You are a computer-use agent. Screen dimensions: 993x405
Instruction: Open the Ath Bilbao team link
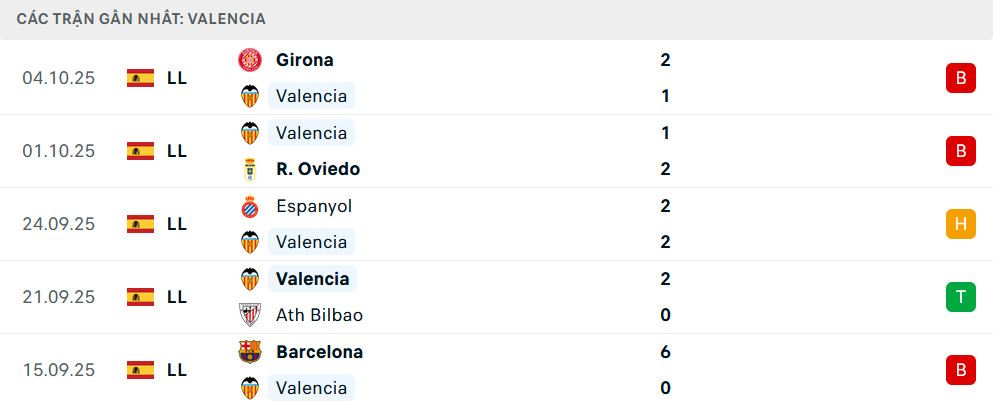[x=319, y=315]
